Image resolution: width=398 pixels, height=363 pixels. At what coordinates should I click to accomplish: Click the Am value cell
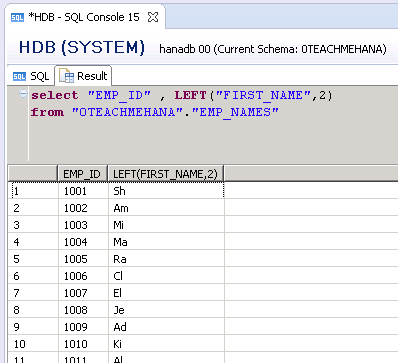(x=166, y=208)
